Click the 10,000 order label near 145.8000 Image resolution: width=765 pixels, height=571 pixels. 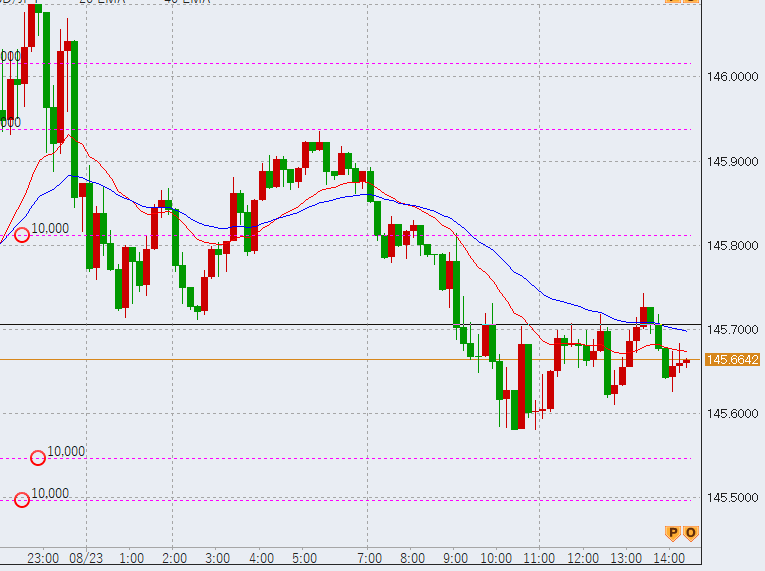coord(50,228)
